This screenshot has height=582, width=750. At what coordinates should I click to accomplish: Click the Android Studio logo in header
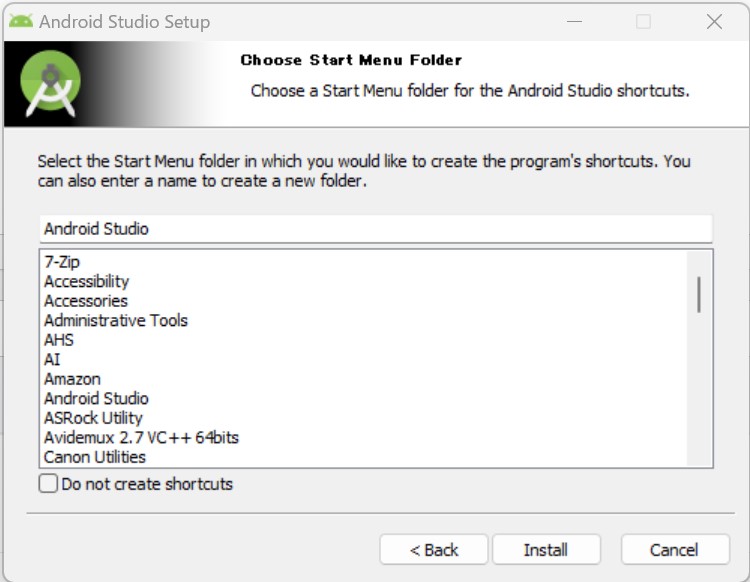tap(50, 84)
